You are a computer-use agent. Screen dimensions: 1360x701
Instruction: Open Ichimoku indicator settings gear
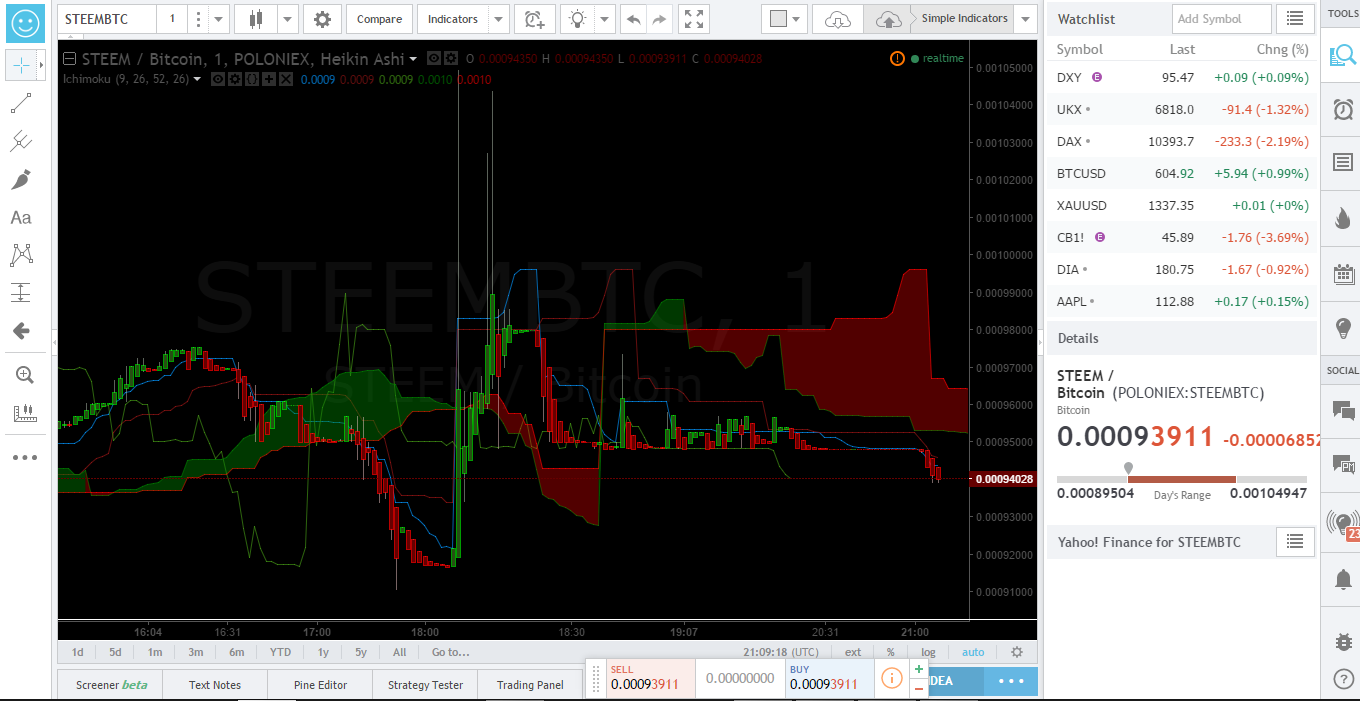[x=235, y=79]
